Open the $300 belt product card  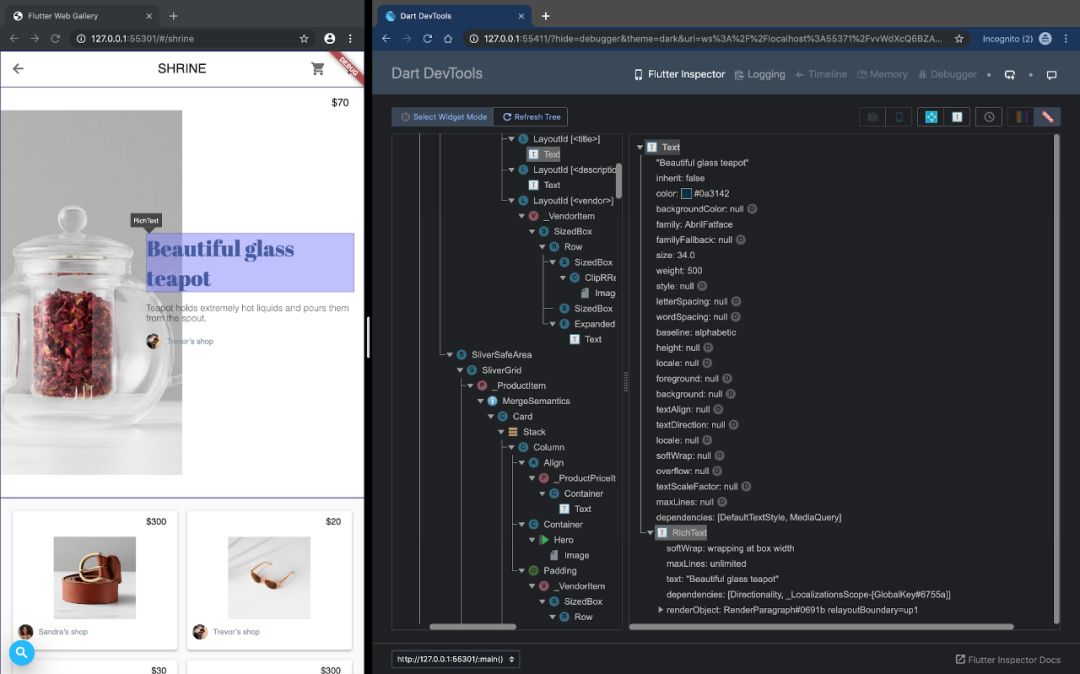(x=95, y=580)
